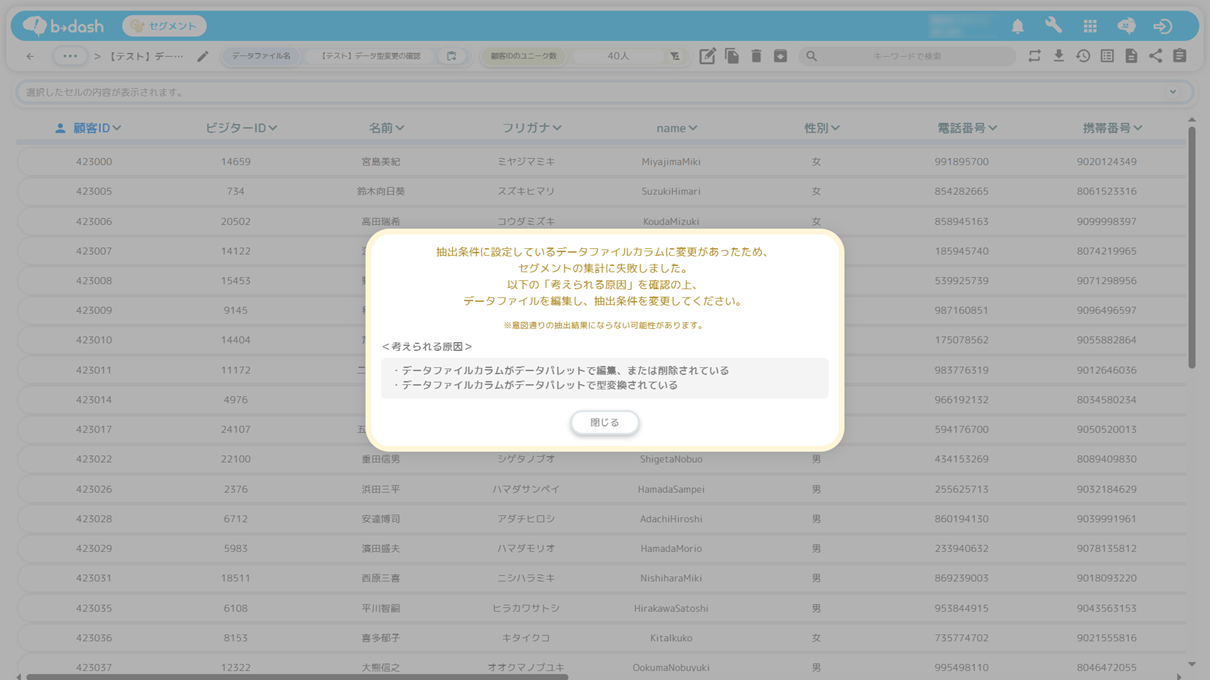
Task: Expand the 顧客ID column dropdown
Action: pyautogui.click(x=117, y=128)
